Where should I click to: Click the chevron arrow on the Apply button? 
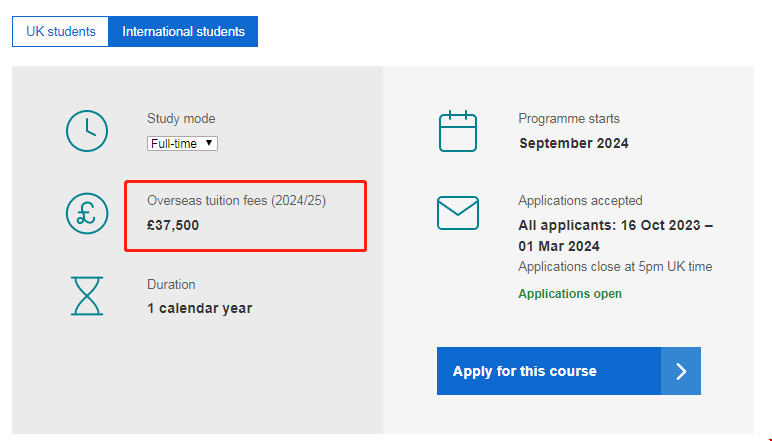[x=681, y=372]
